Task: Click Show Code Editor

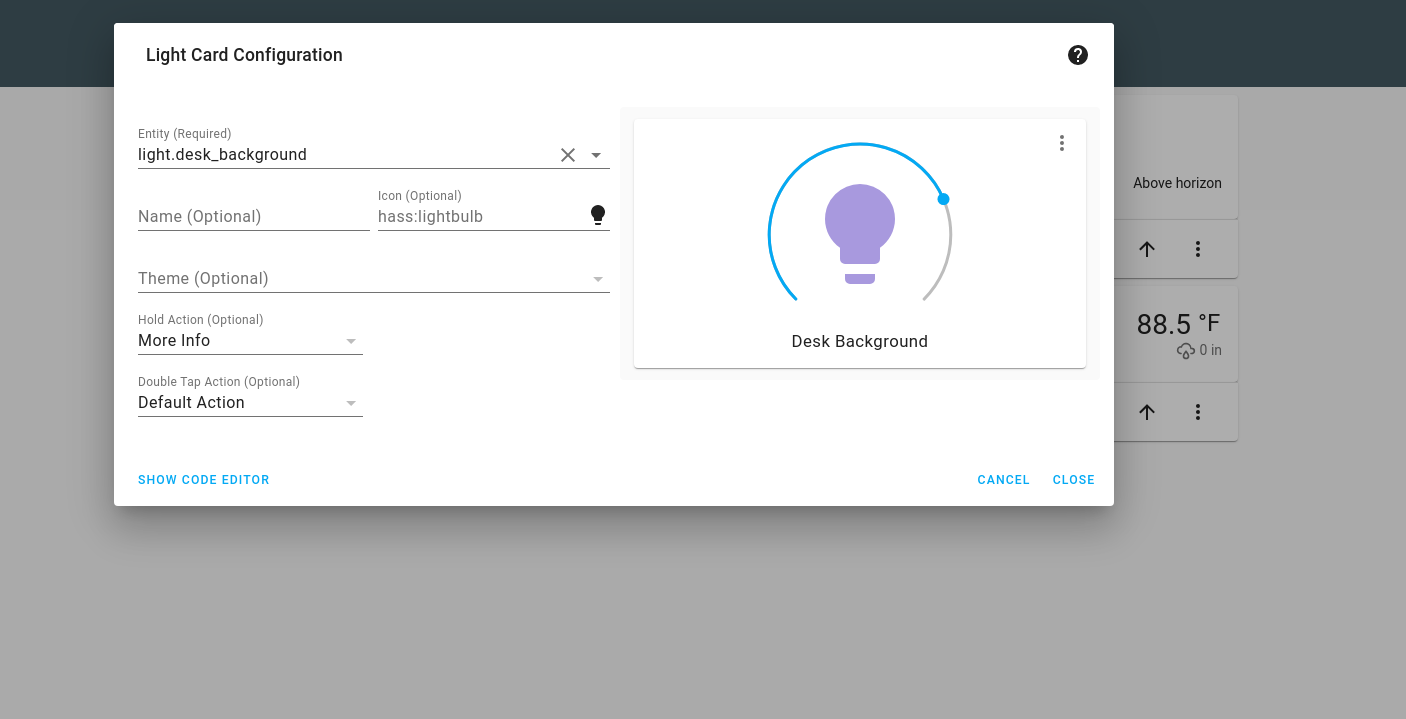Action: click(203, 479)
